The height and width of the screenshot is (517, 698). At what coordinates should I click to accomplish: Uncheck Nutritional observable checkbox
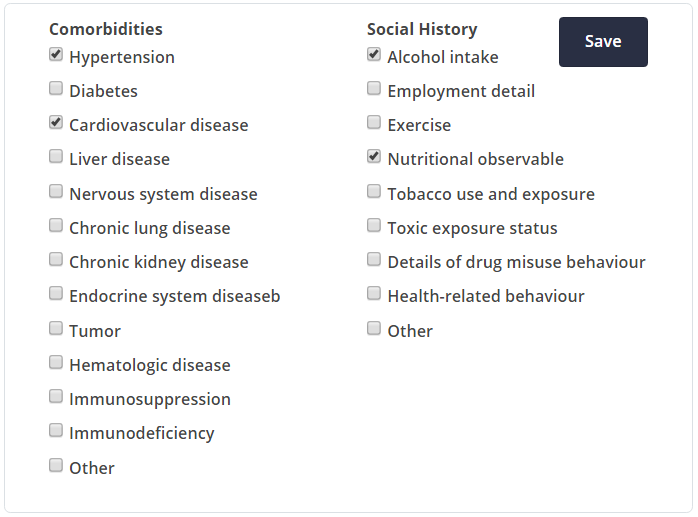(374, 157)
